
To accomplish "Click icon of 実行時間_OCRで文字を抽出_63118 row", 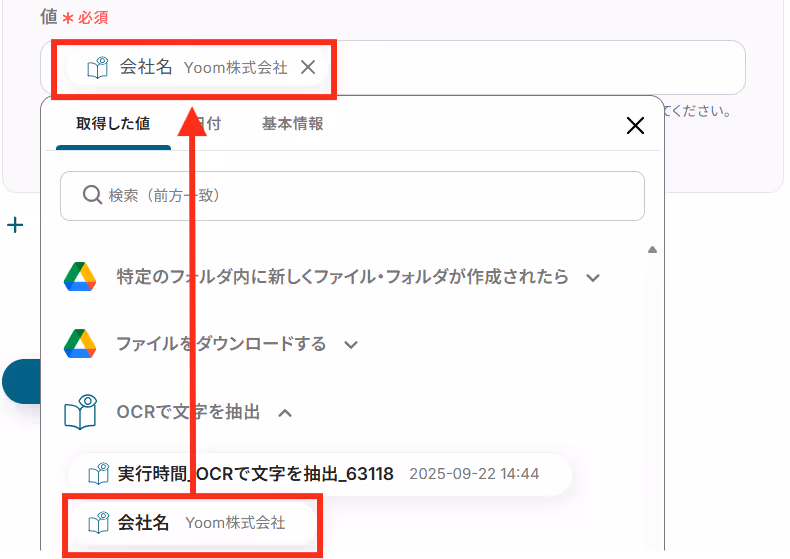I will tap(99, 473).
